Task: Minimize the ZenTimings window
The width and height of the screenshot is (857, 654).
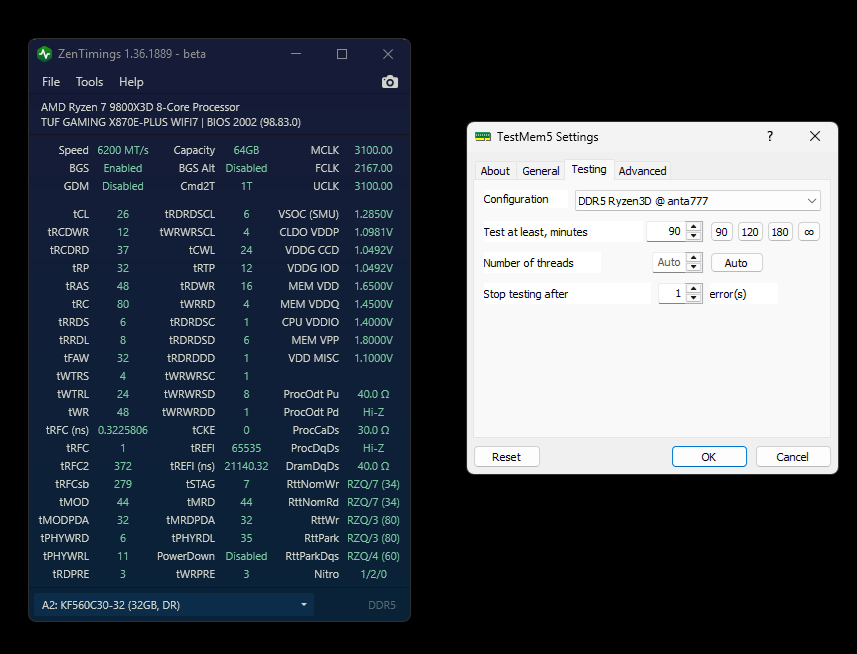Action: 296,54
